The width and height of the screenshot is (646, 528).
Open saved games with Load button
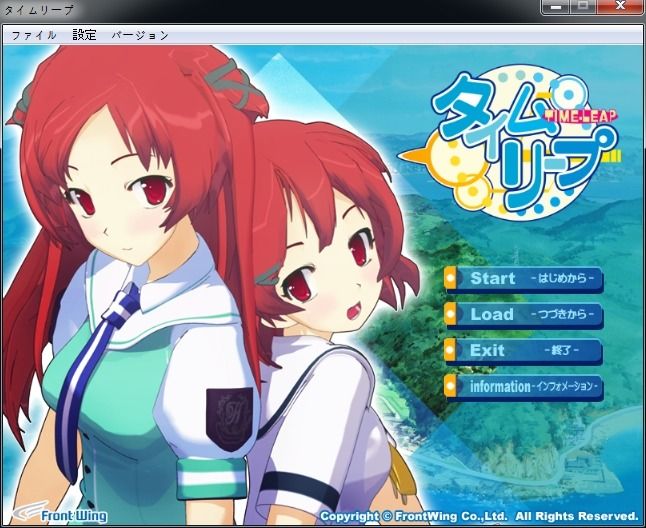coord(524,315)
